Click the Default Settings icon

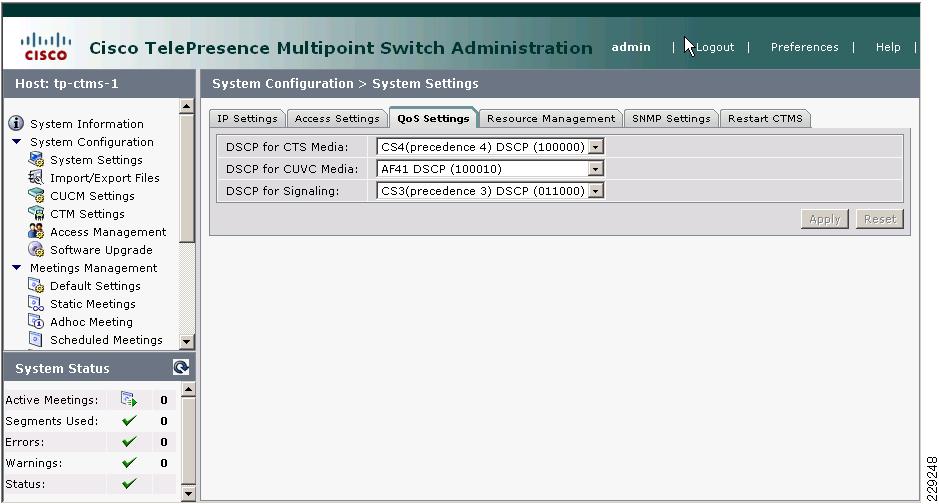click(36, 286)
